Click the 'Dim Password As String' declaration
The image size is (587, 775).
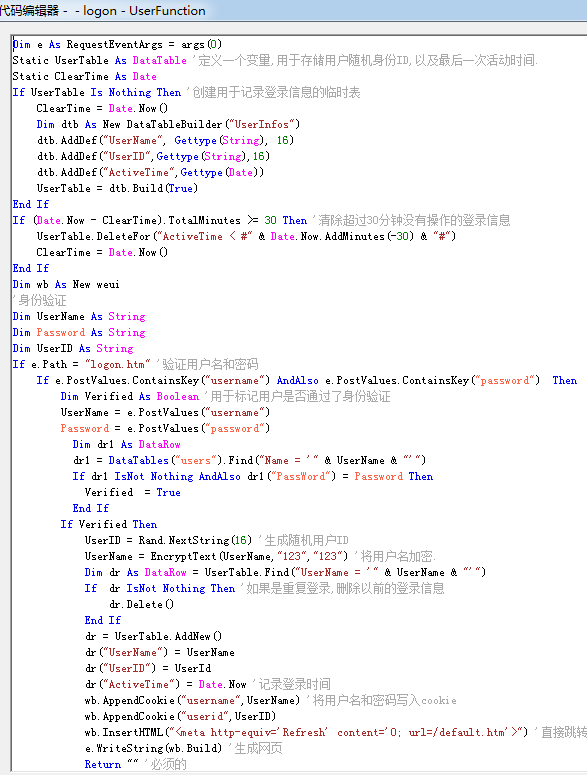point(79,332)
